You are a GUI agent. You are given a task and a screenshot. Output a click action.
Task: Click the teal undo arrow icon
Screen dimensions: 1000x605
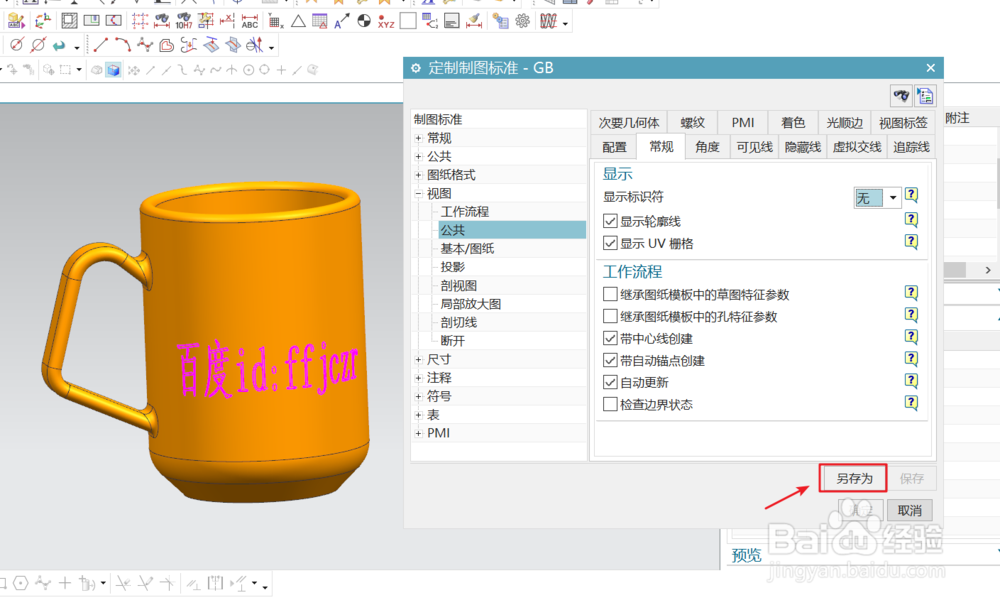coord(59,45)
